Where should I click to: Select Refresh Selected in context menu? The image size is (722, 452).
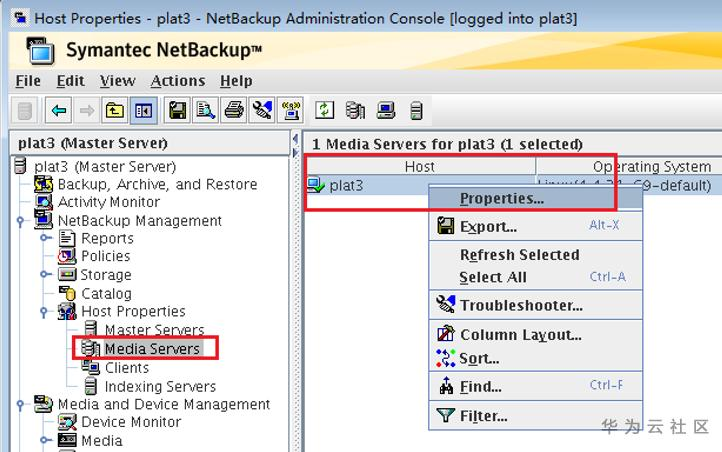click(x=536, y=255)
